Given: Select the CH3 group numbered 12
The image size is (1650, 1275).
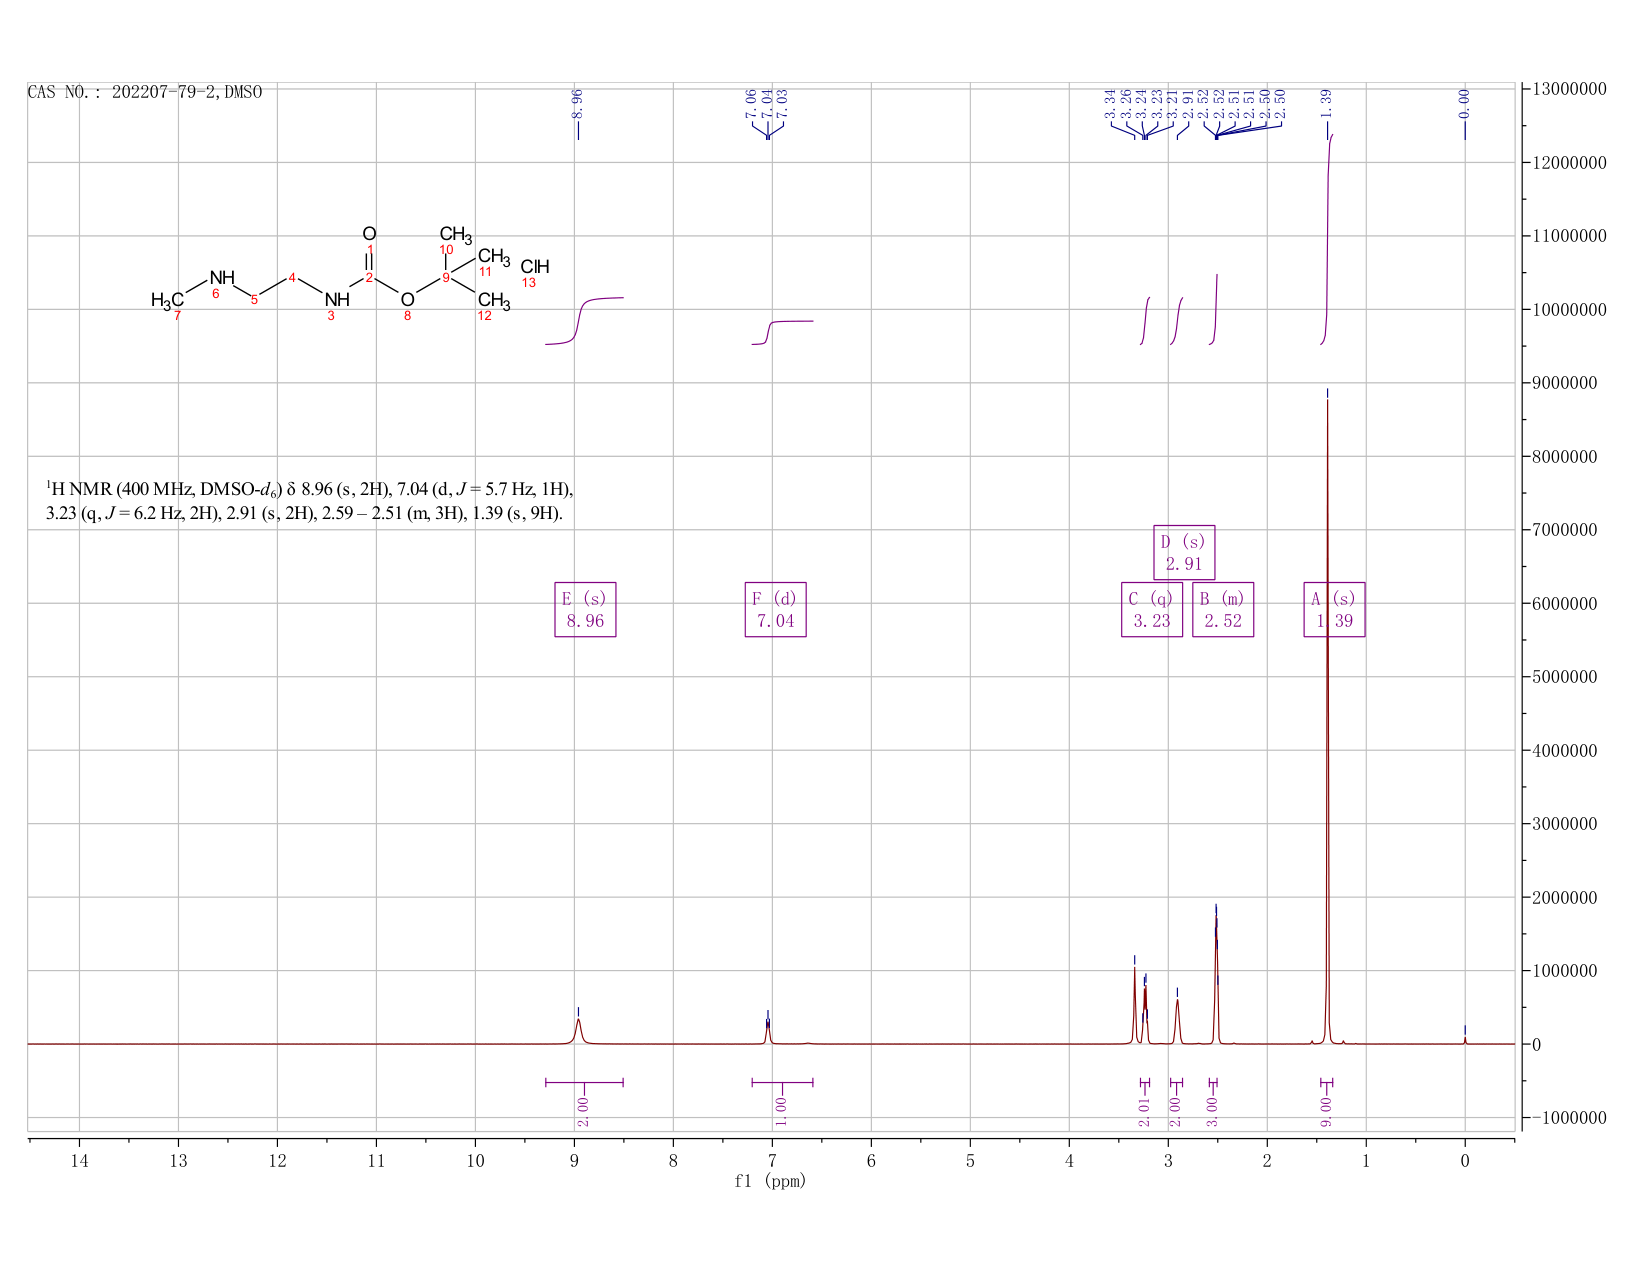Looking at the screenshot, I should click(x=494, y=300).
